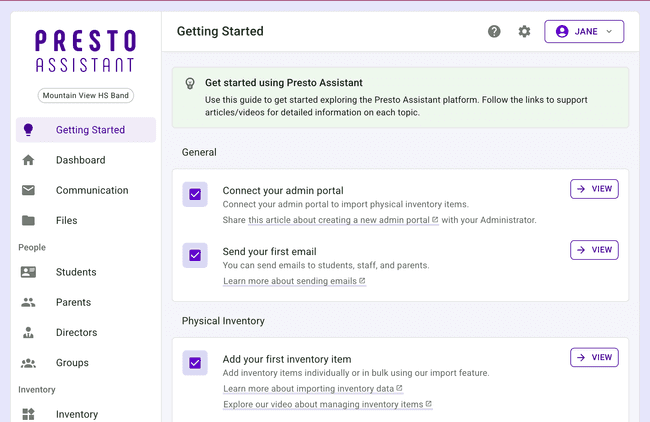Screen dimensions: 650x422
Task: Navigate to Files
Action: click(86, 220)
